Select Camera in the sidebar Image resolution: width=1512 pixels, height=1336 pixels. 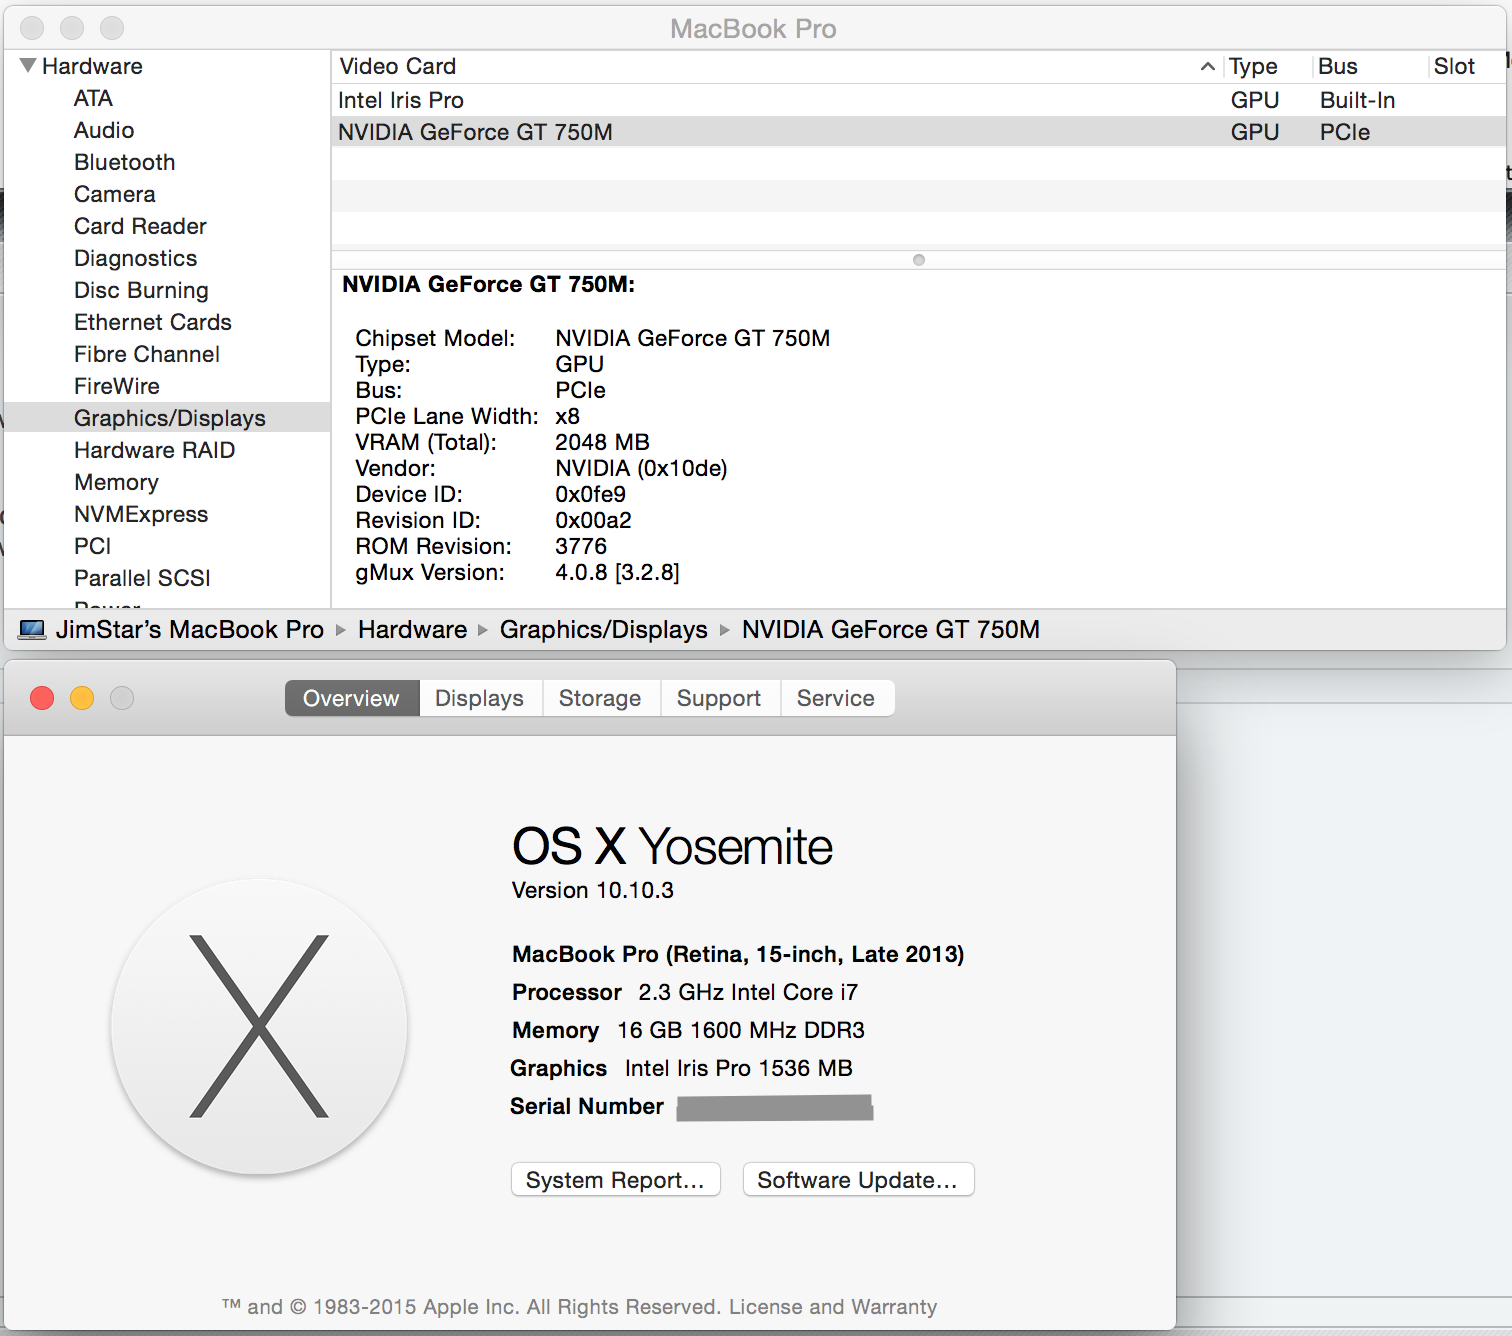point(115,194)
